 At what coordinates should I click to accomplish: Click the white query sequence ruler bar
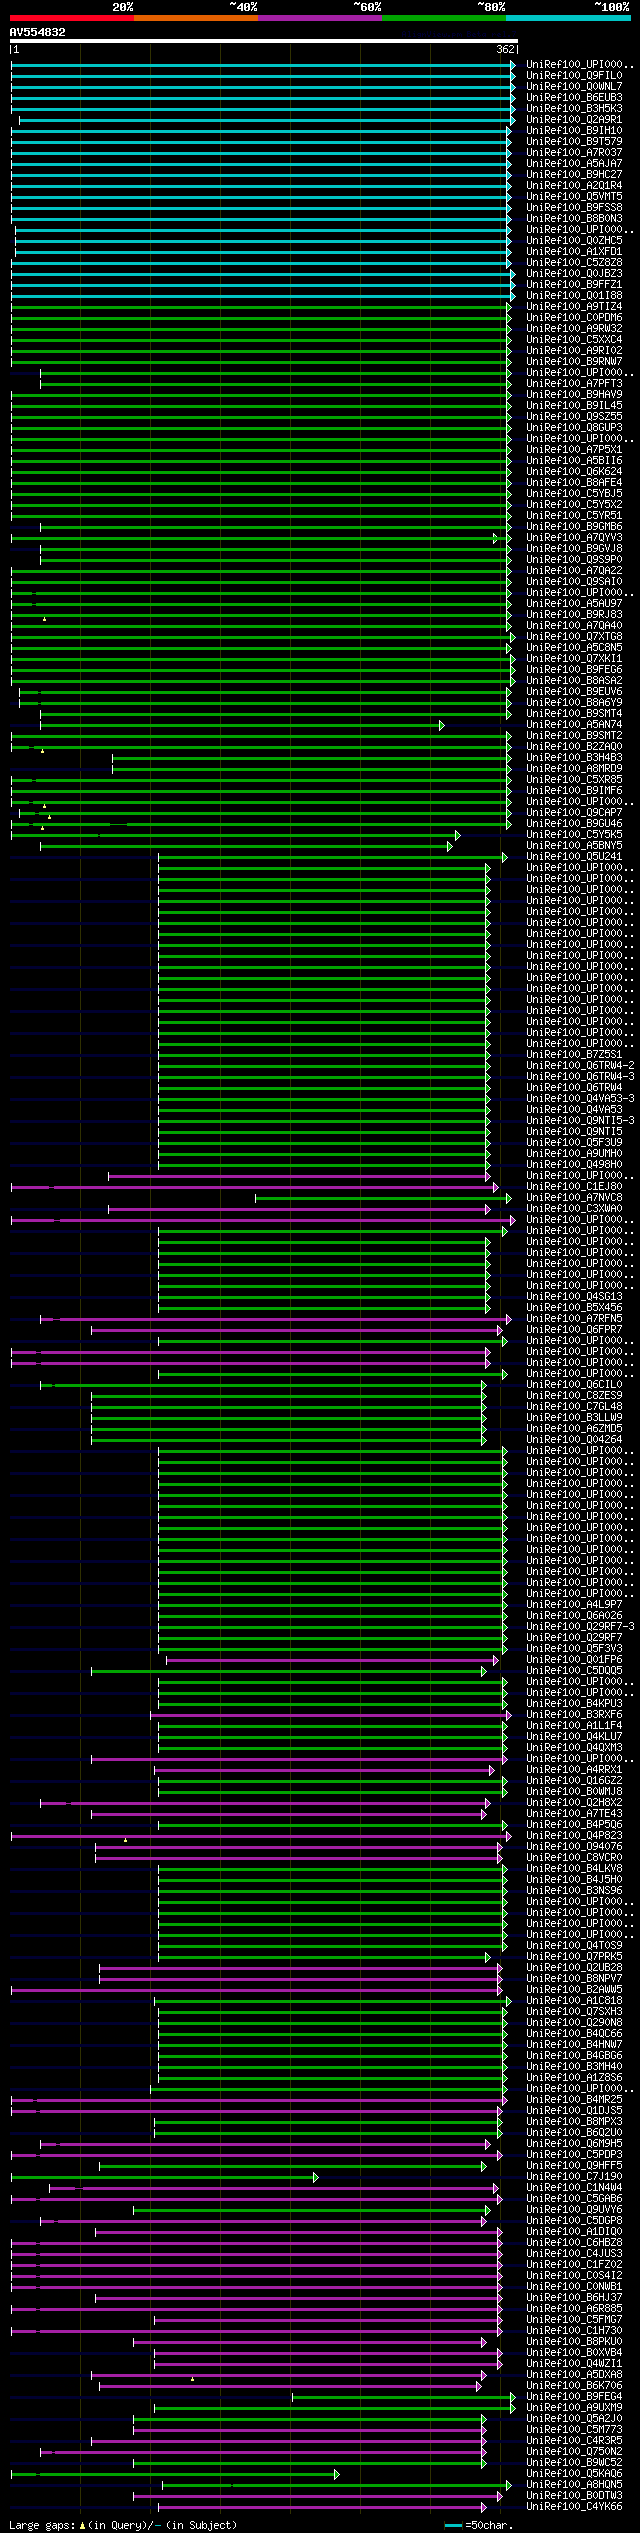264,41
